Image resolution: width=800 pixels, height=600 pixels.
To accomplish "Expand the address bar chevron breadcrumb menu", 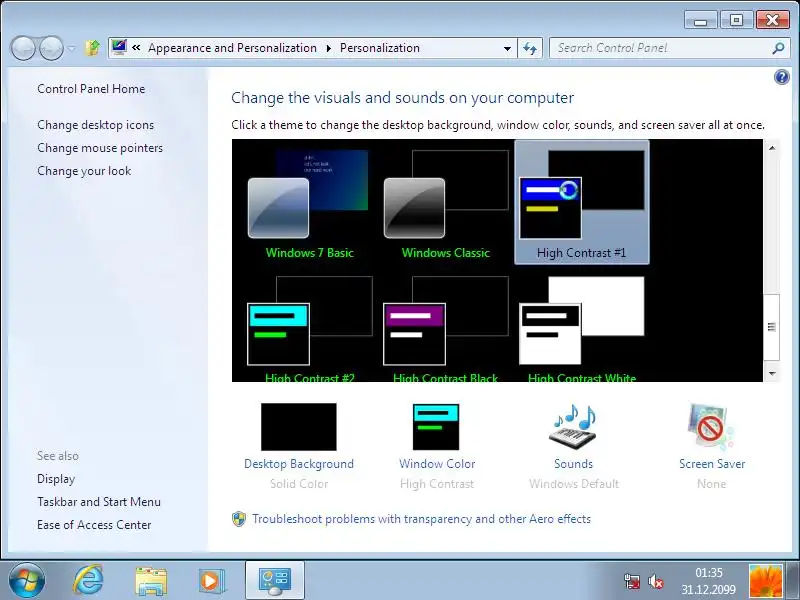I will [x=136, y=48].
